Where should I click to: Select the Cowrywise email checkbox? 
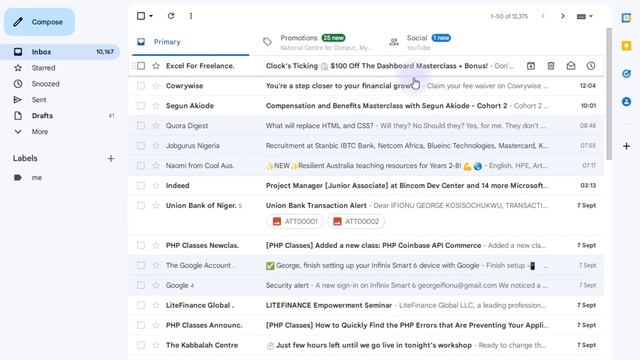(141, 86)
